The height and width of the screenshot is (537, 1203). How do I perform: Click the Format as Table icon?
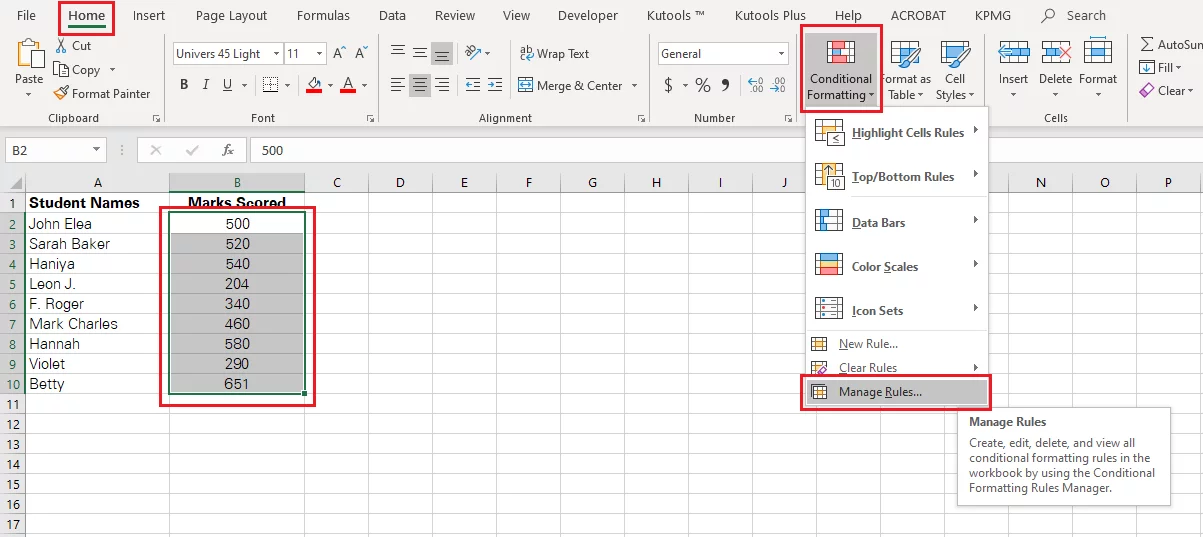pyautogui.click(x=906, y=53)
